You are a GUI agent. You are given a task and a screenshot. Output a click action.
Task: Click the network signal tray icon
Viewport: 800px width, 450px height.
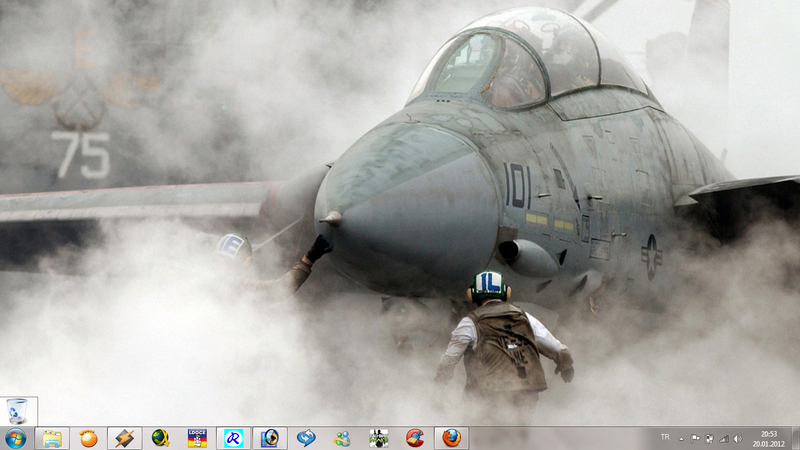pyautogui.click(x=722, y=438)
